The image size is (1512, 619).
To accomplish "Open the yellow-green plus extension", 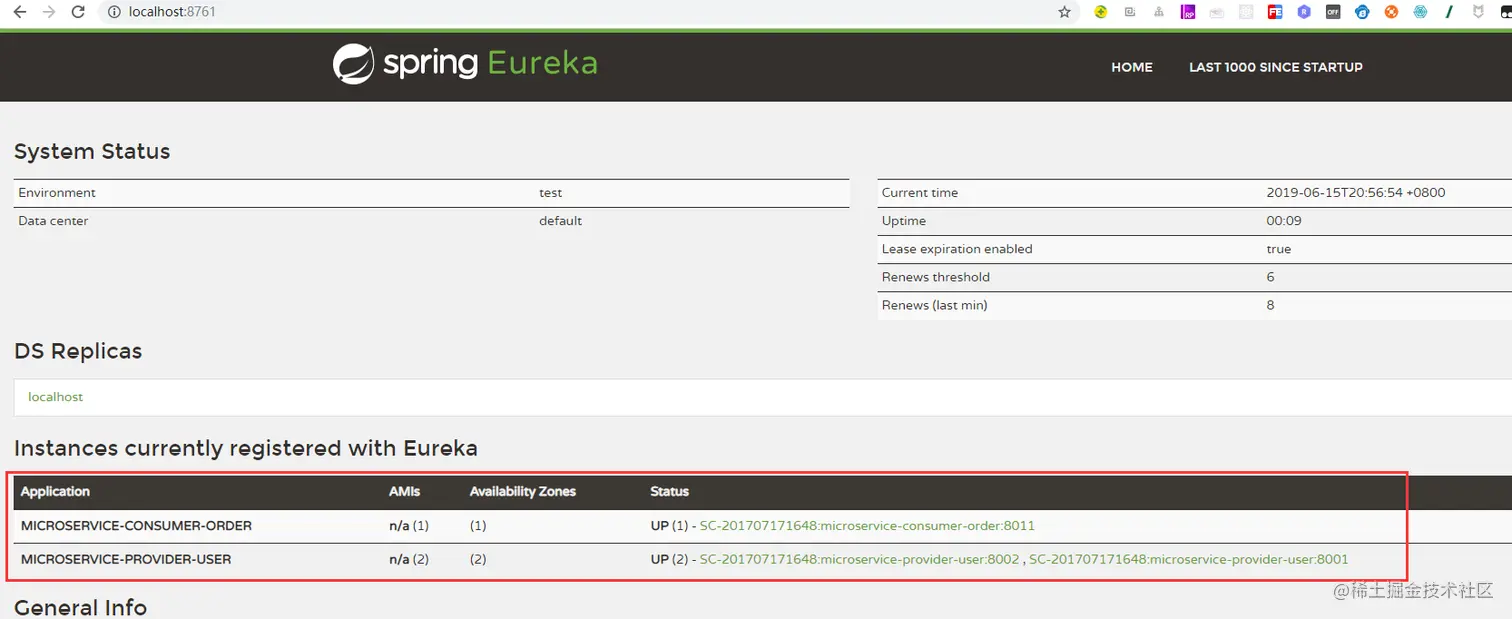I will point(1101,12).
